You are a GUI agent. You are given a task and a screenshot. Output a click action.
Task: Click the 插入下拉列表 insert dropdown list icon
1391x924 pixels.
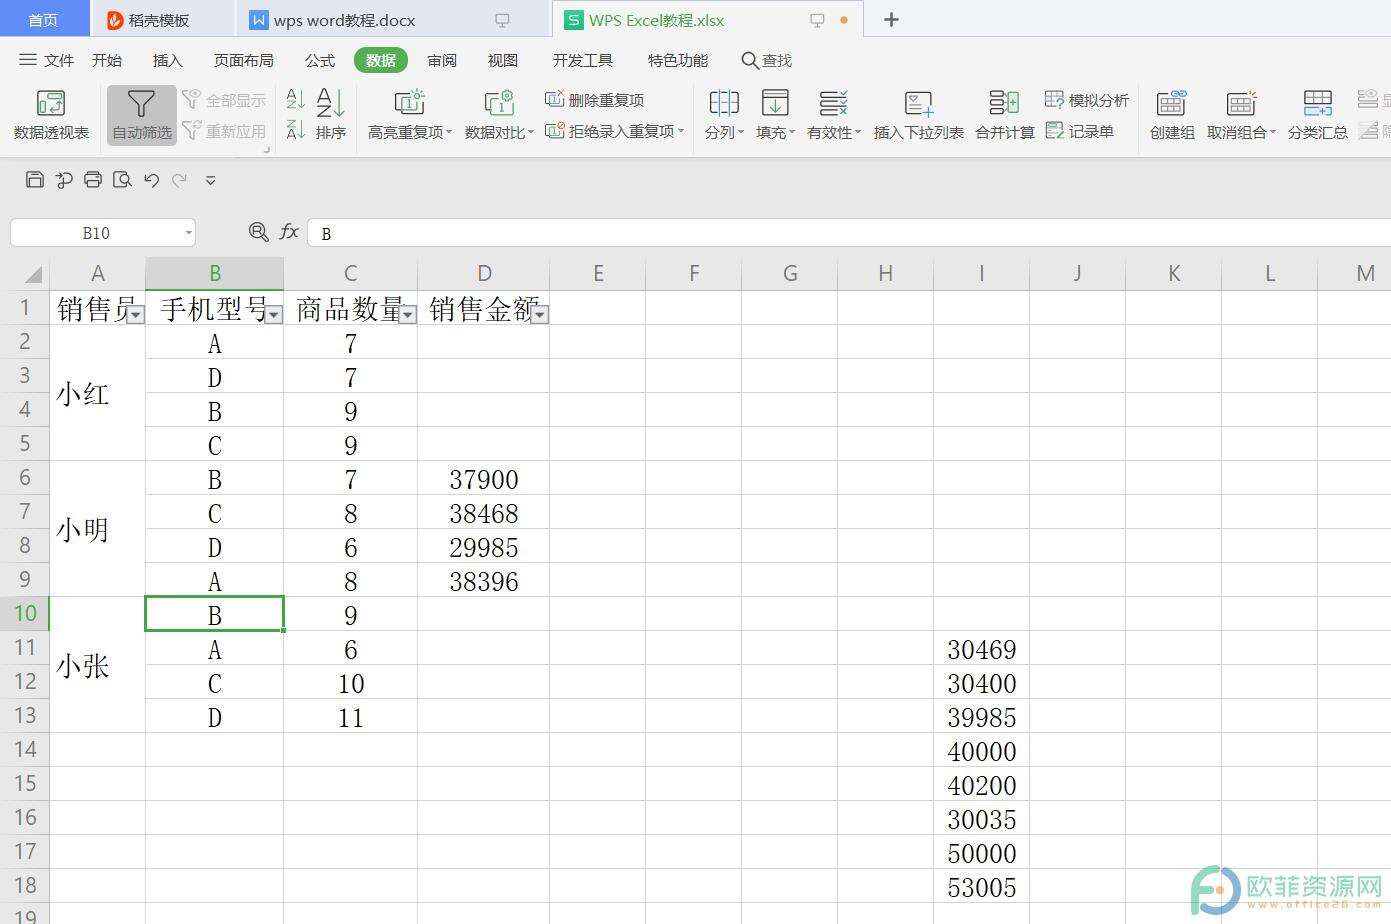point(918,103)
